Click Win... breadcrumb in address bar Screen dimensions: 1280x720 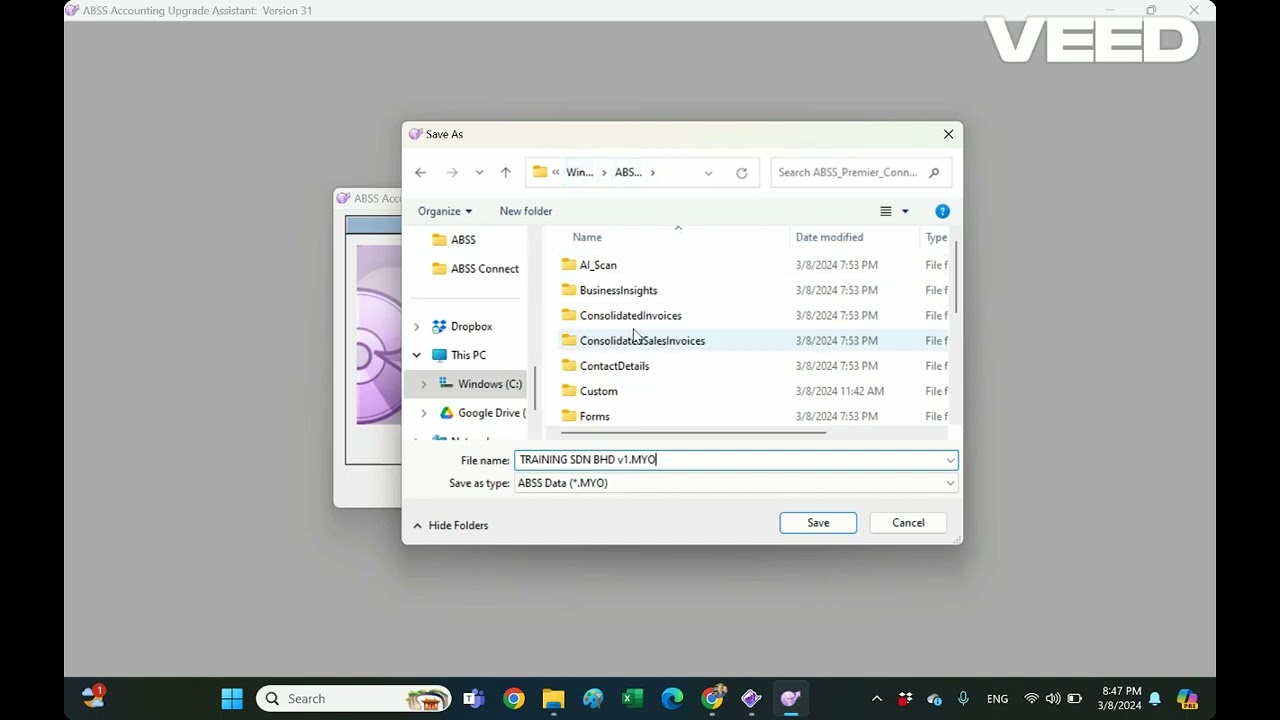pos(580,172)
